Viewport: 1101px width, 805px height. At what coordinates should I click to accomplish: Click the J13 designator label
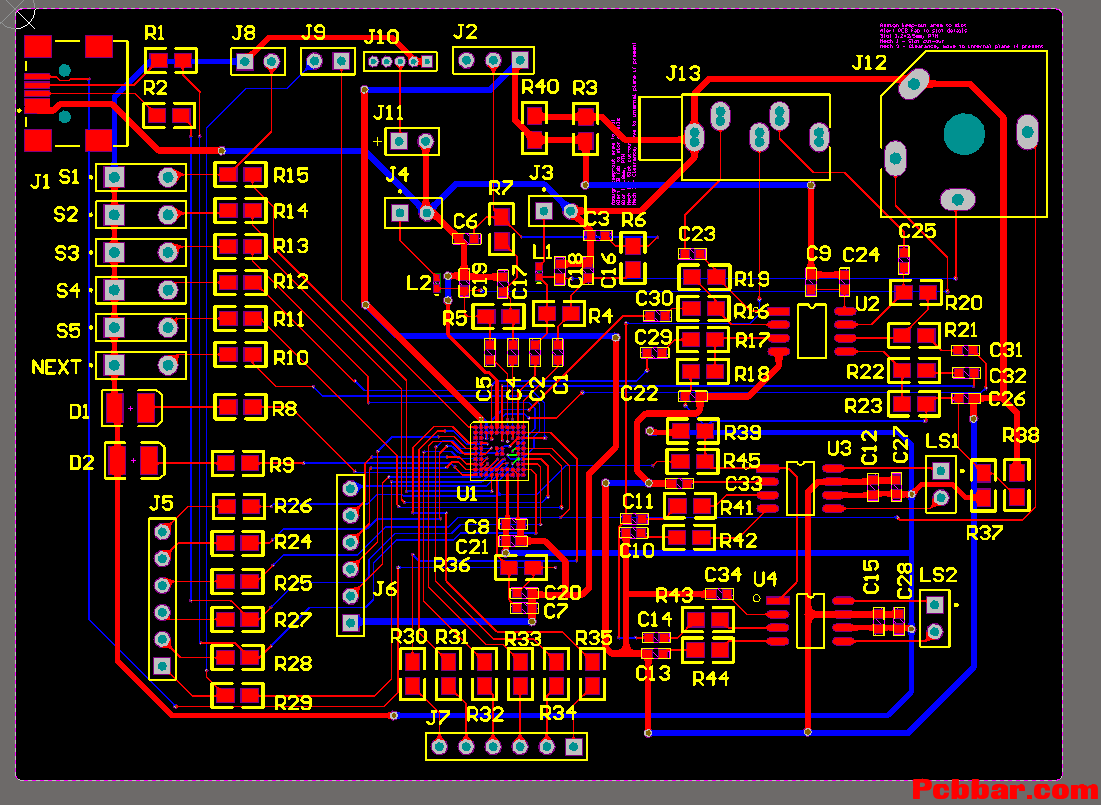pos(683,74)
